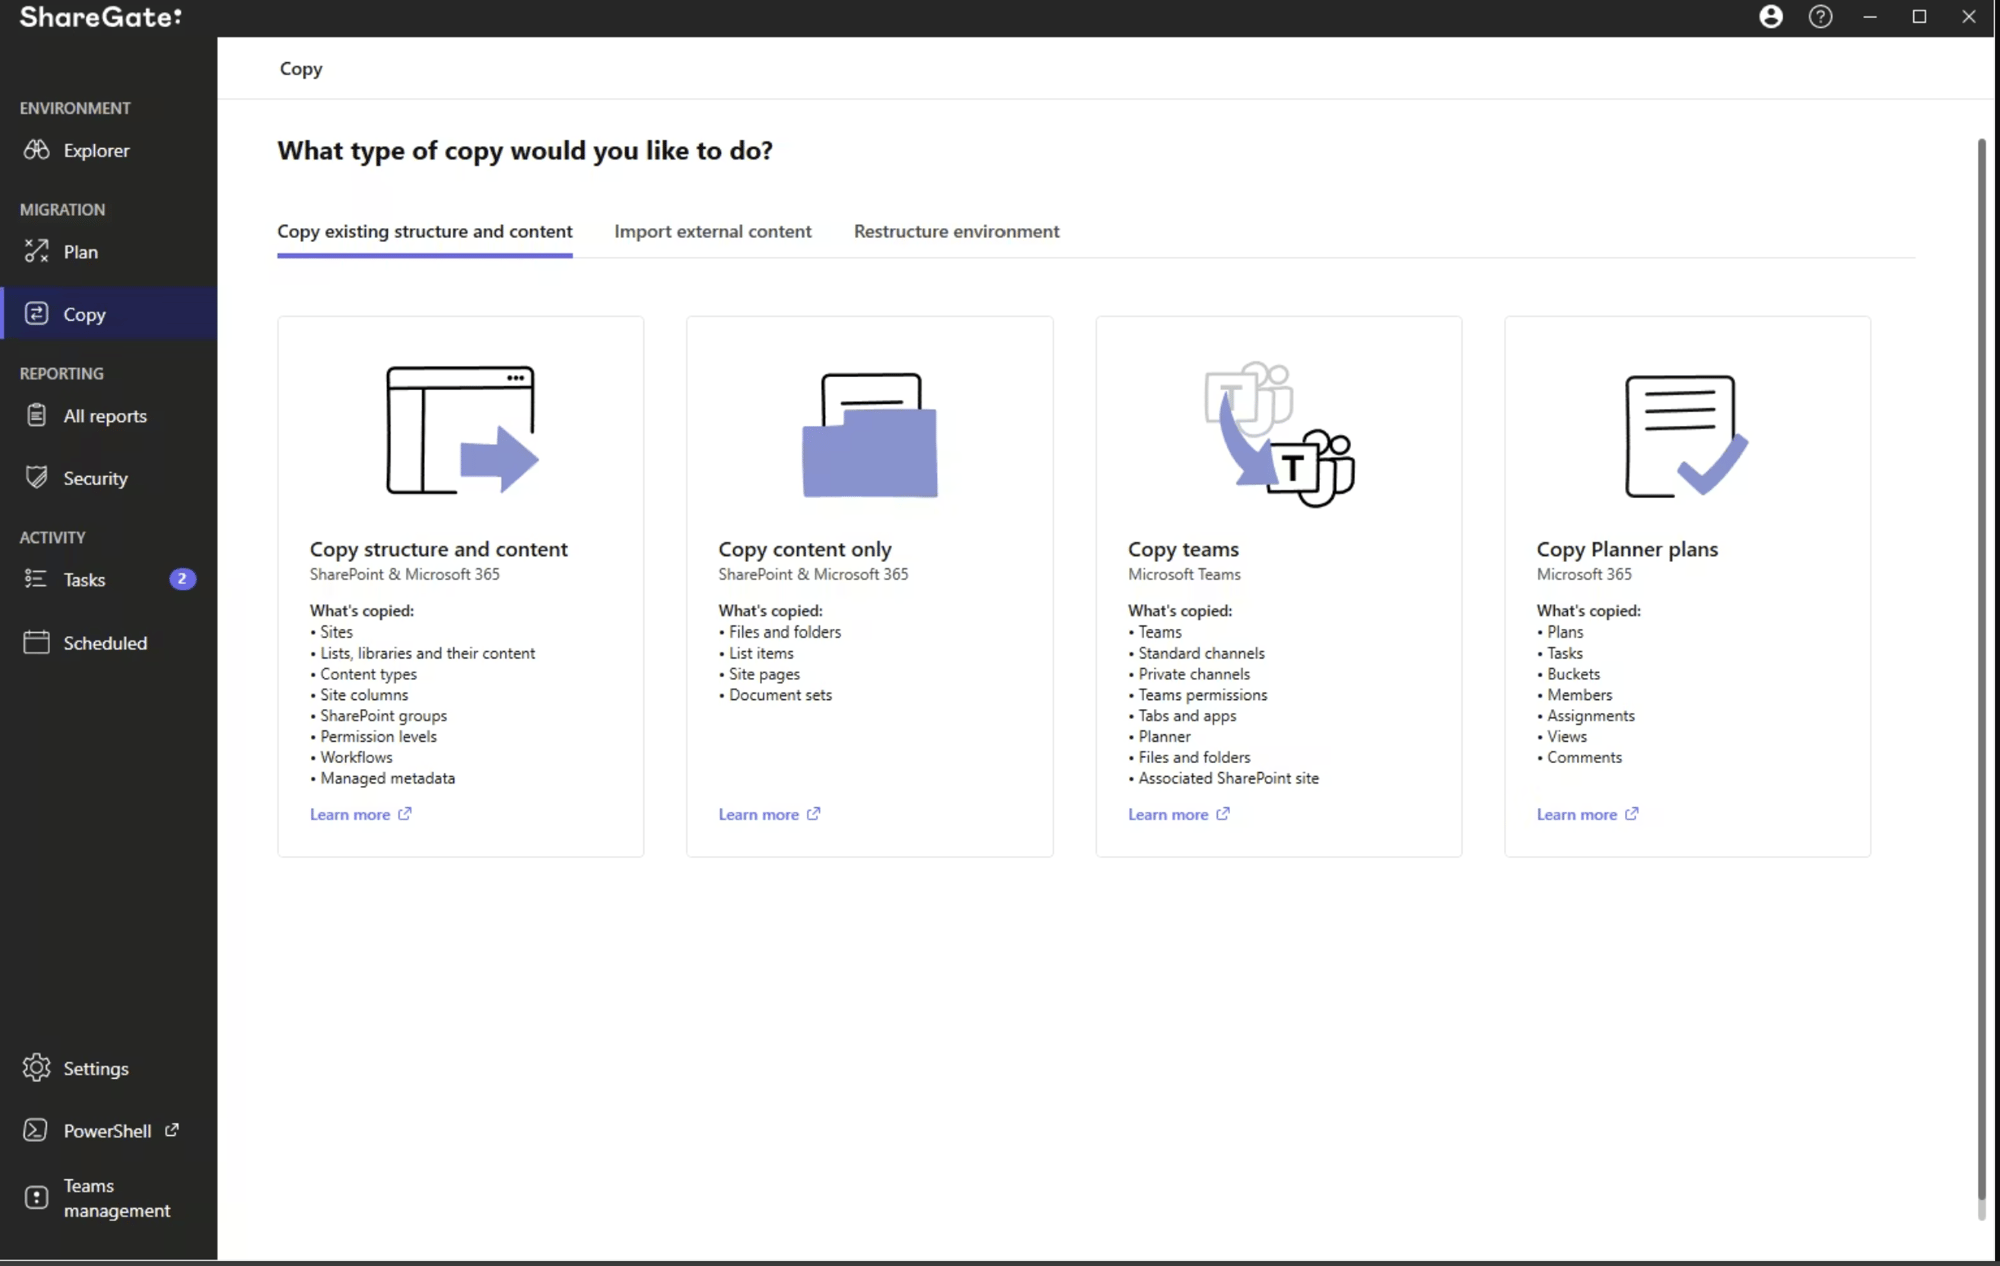Screen dimensions: 2000x1266
Task: Click the user account icon
Action: 1770,17
